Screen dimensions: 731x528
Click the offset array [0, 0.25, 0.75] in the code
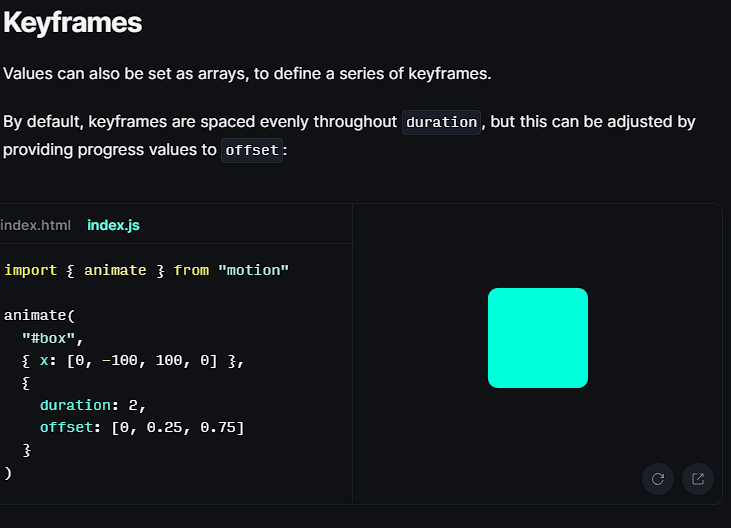(x=177, y=428)
